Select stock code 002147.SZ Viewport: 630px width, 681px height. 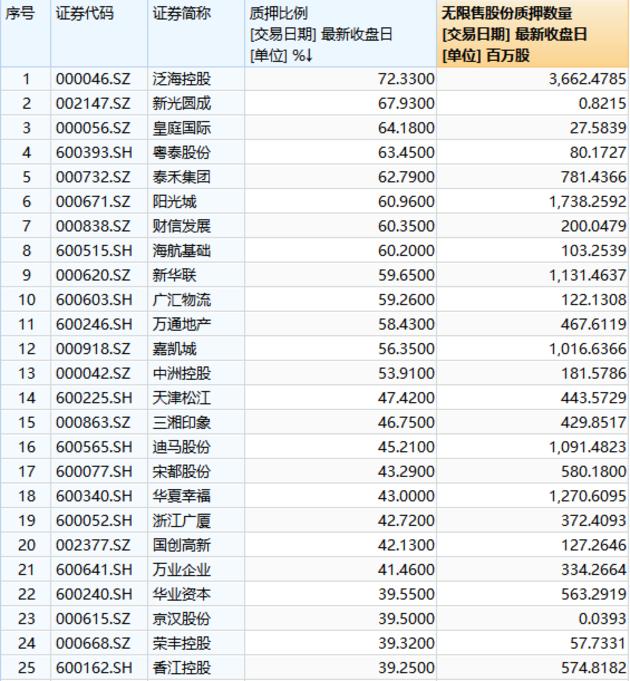[x=93, y=104]
